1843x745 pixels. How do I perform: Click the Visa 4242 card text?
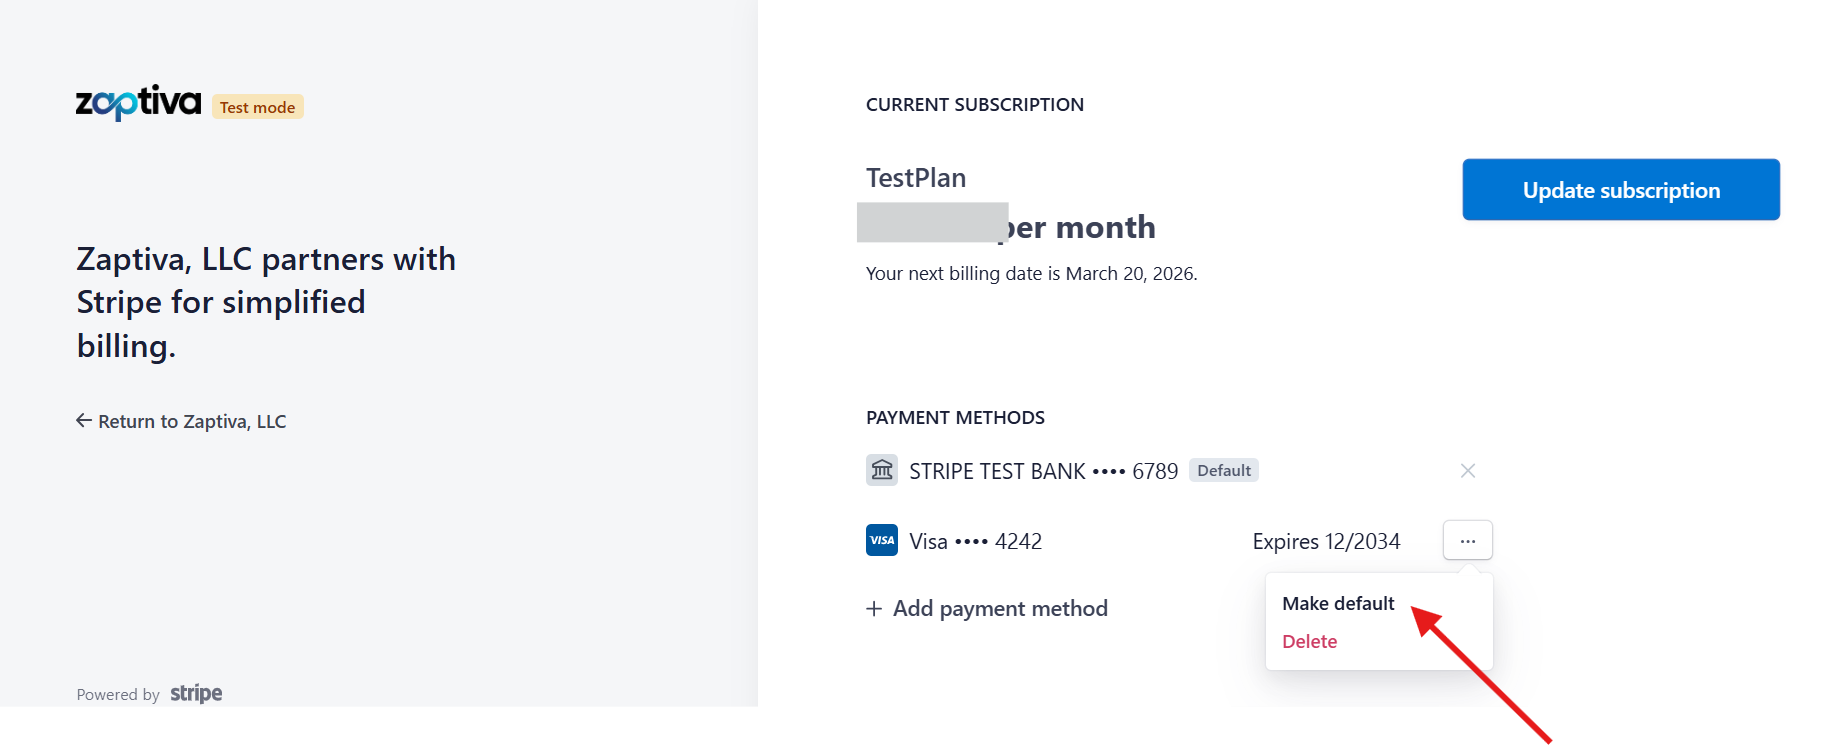coord(975,542)
